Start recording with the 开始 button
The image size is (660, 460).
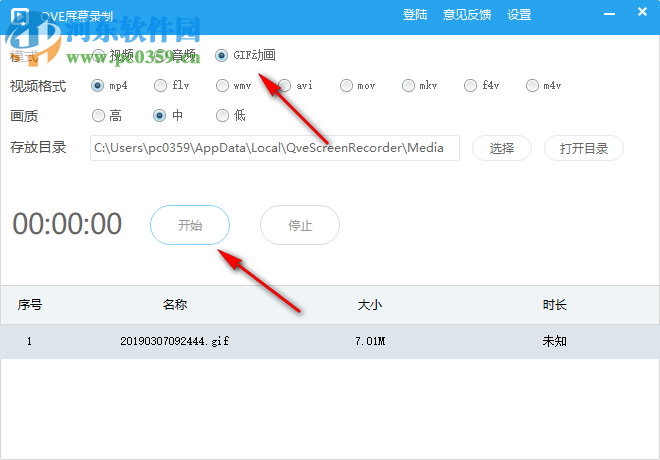(x=190, y=225)
